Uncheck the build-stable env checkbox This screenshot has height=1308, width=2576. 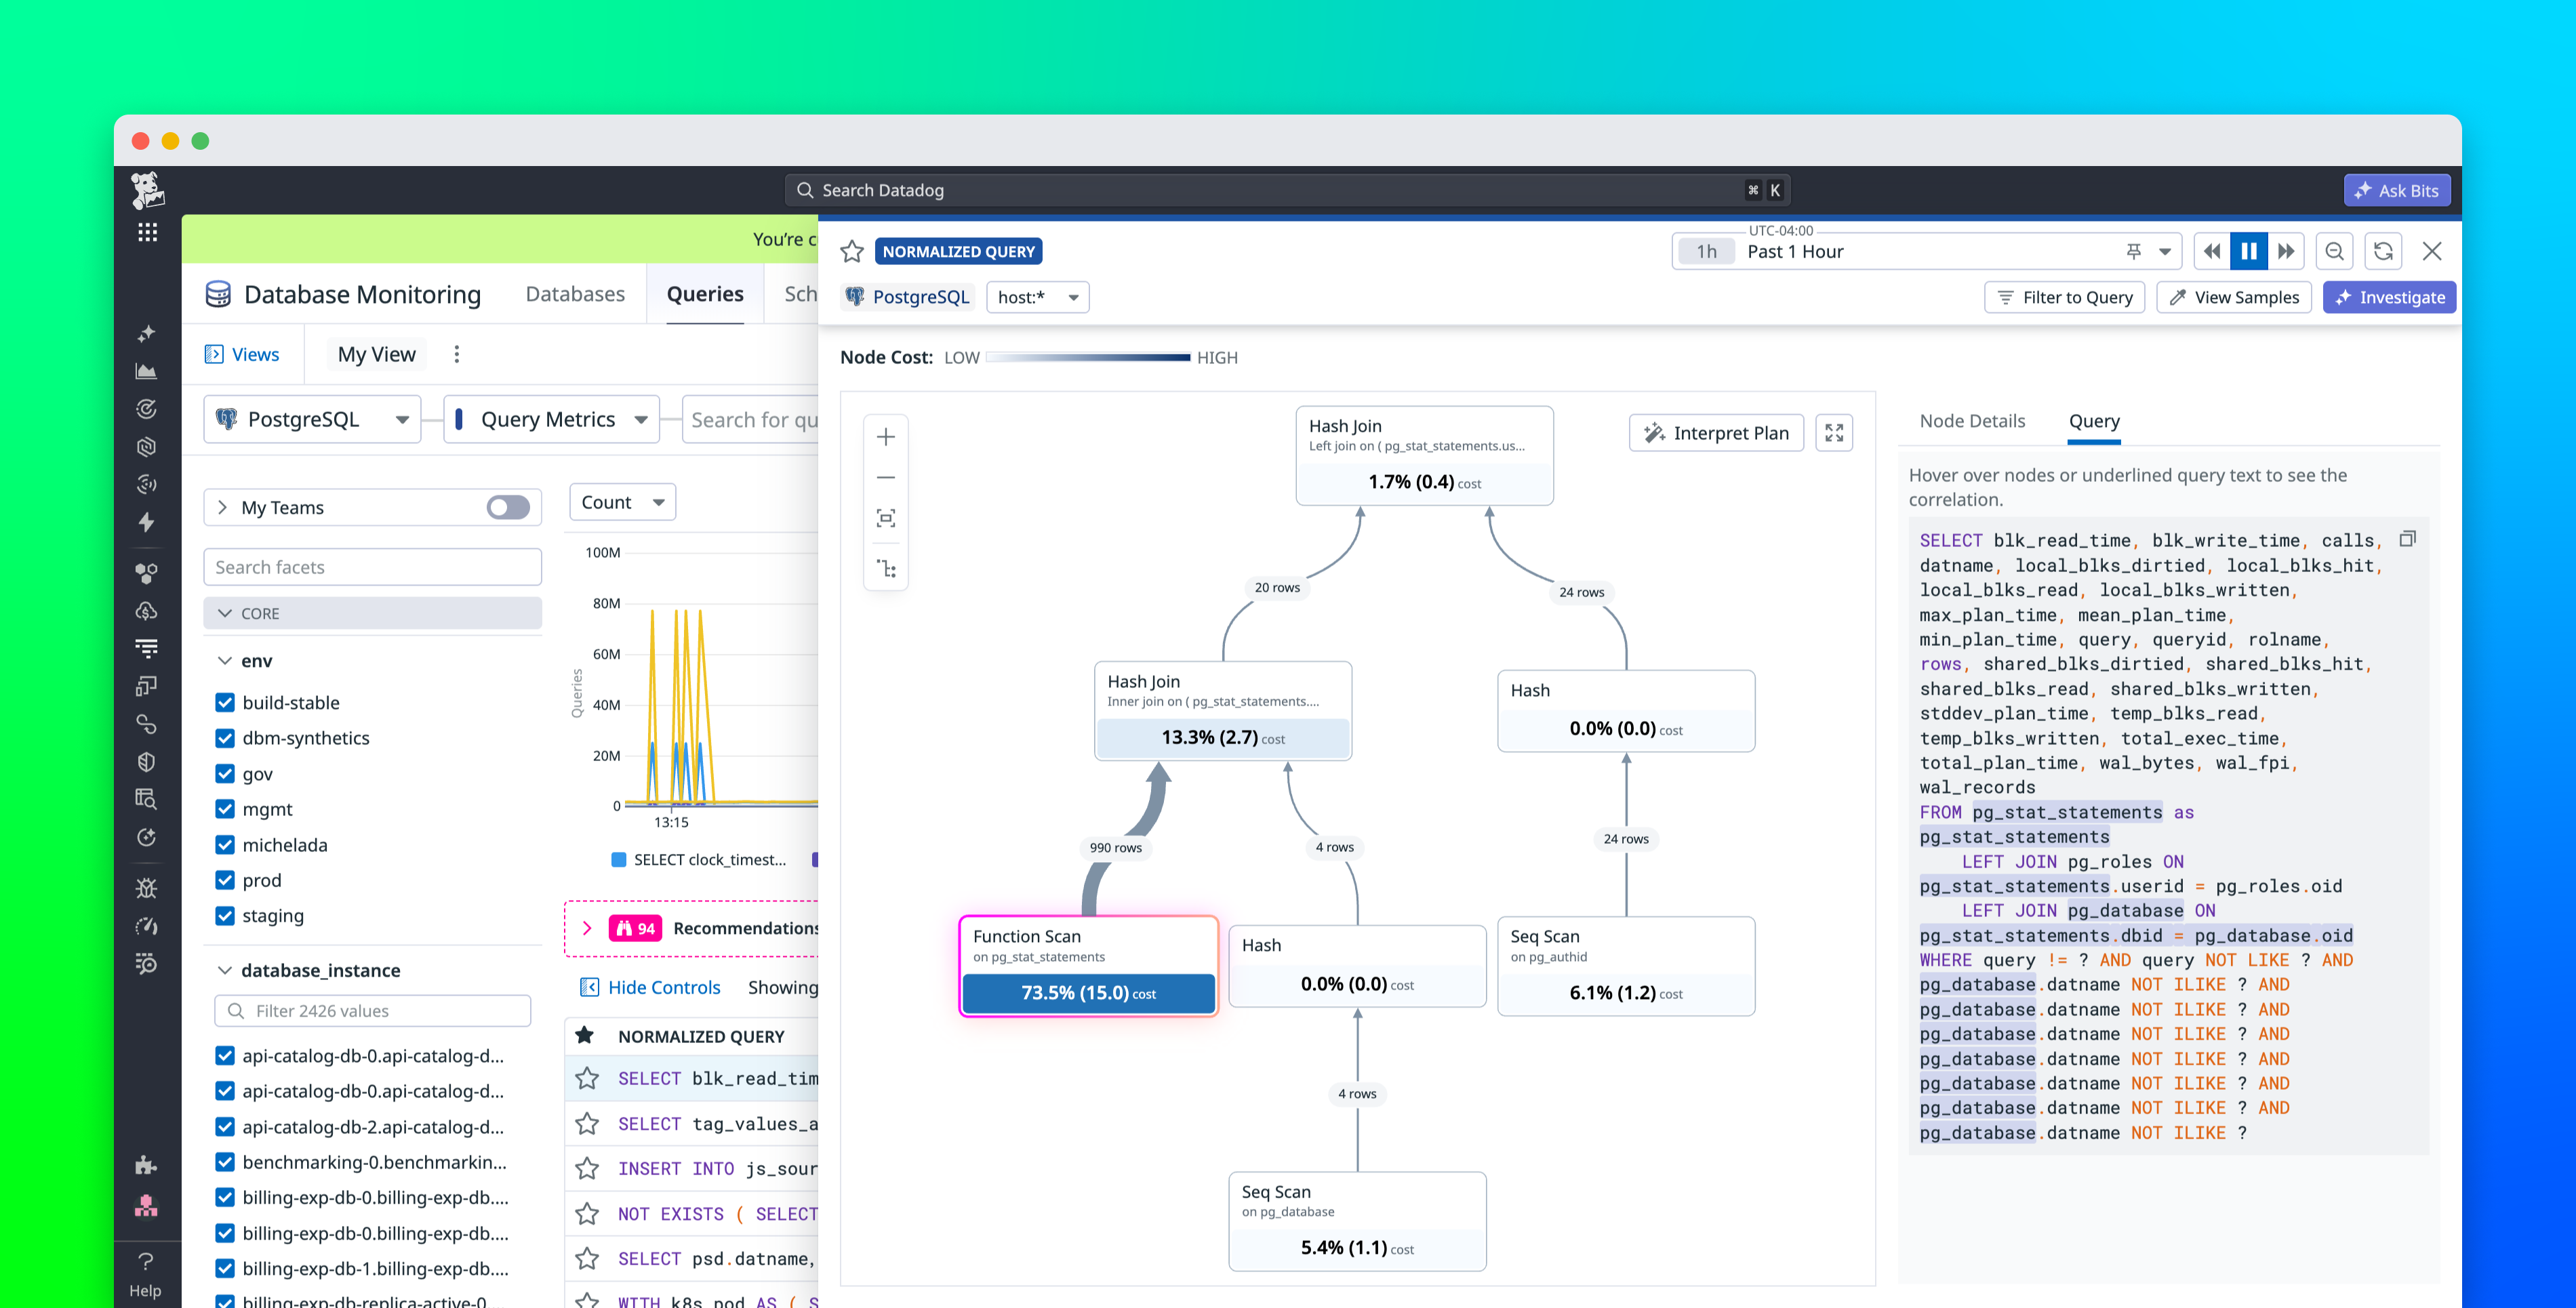[x=225, y=703]
